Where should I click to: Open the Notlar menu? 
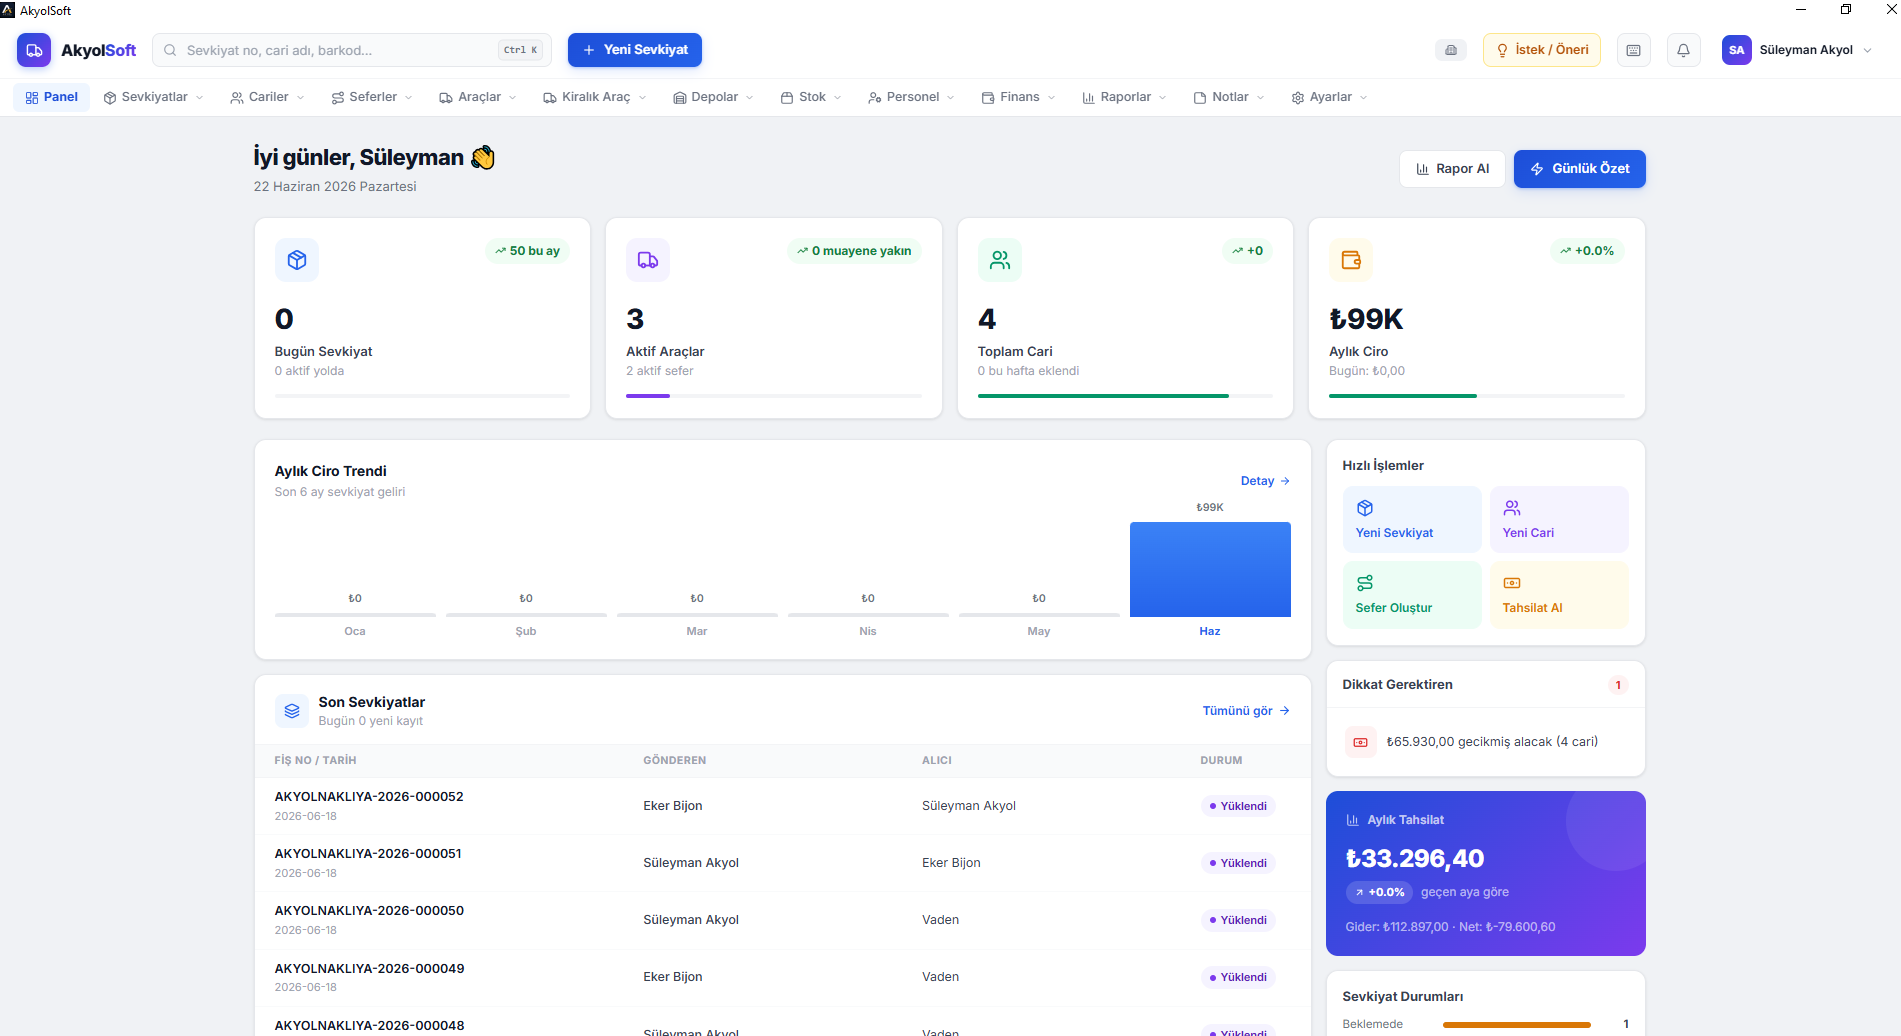[x=1229, y=97]
